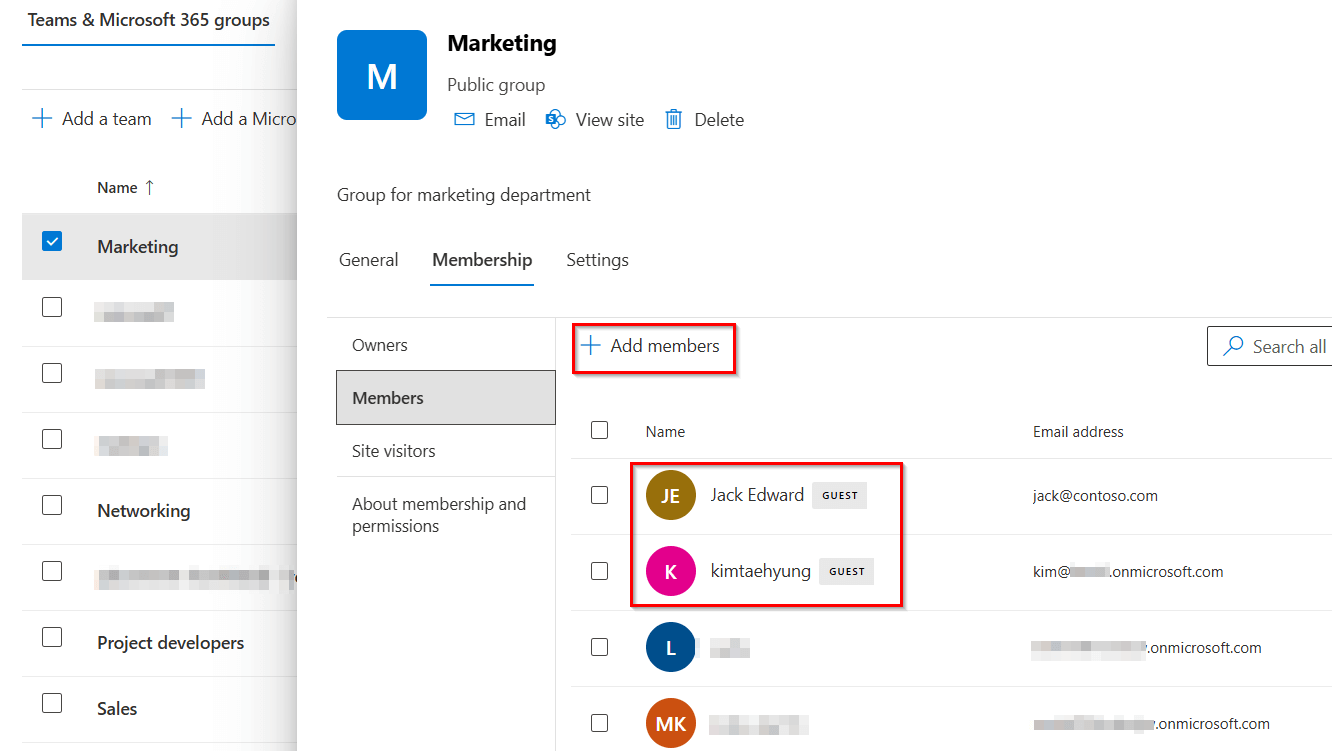
Task: Click Add a team button
Action: (x=92, y=119)
